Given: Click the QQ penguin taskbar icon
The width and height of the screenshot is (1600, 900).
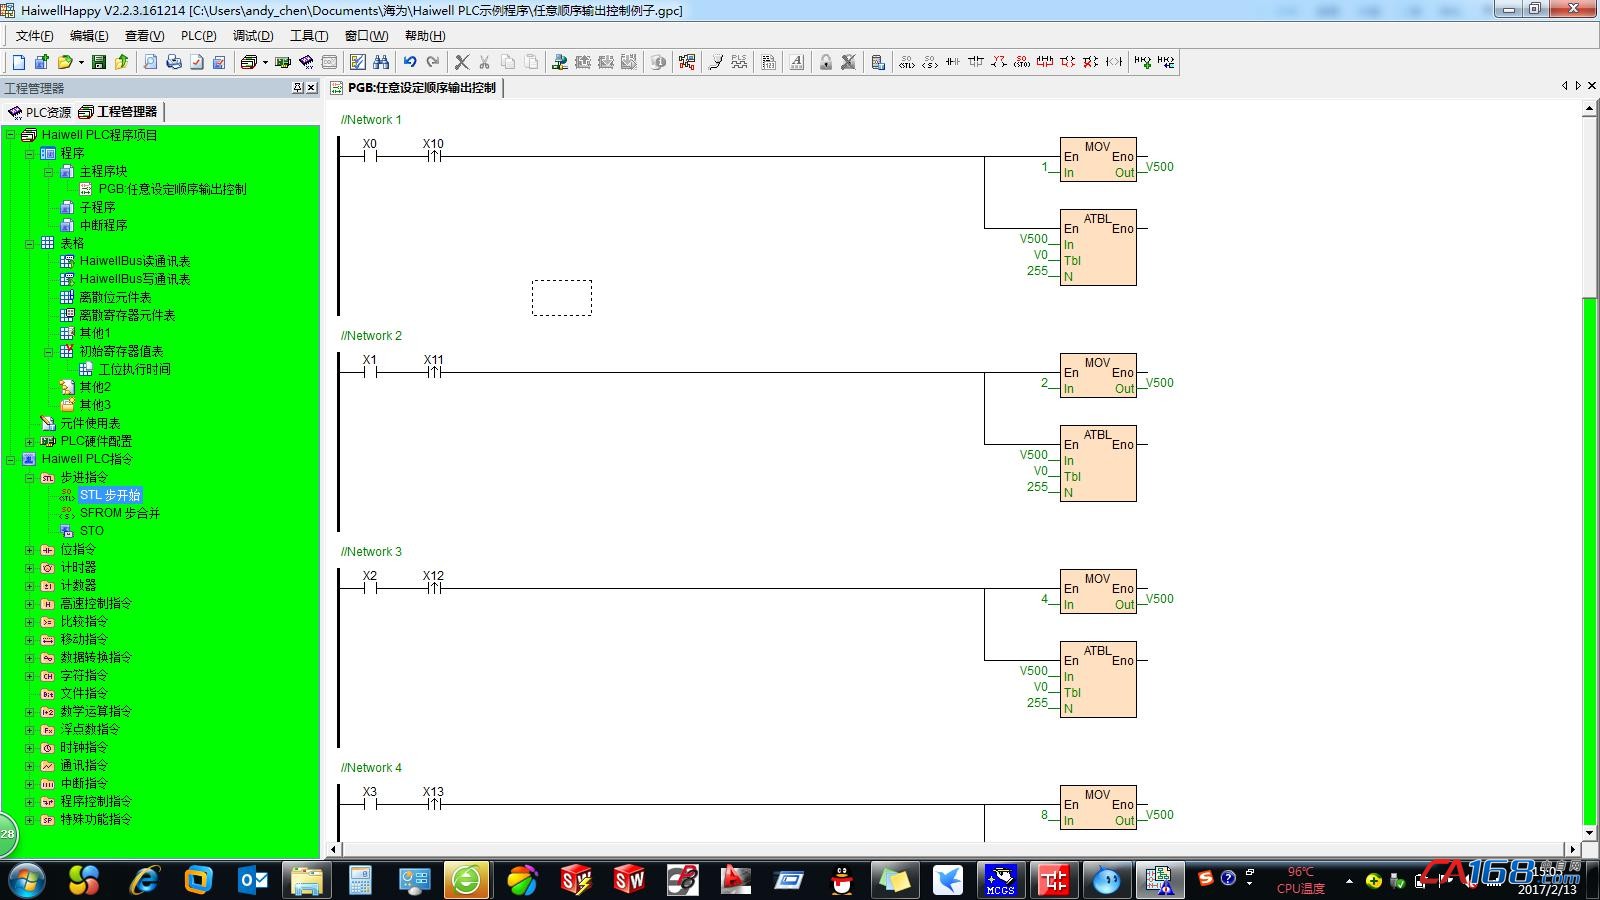Looking at the screenshot, I should point(842,881).
